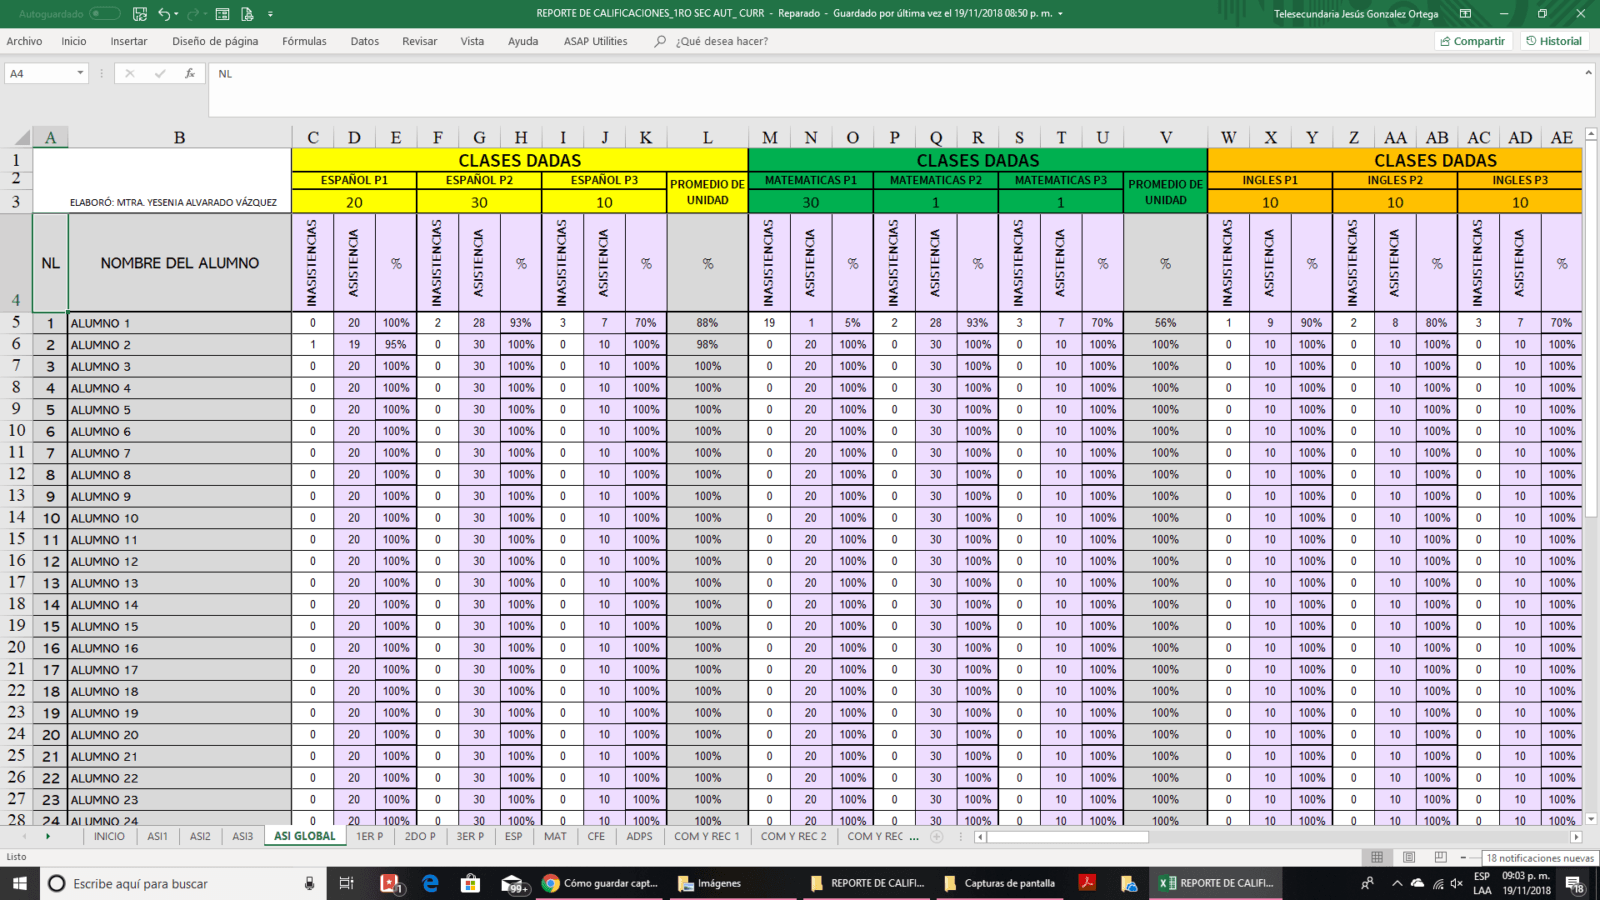Expand the formula bar with chevron
Image resolution: width=1600 pixels, height=900 pixels.
click(x=1588, y=72)
